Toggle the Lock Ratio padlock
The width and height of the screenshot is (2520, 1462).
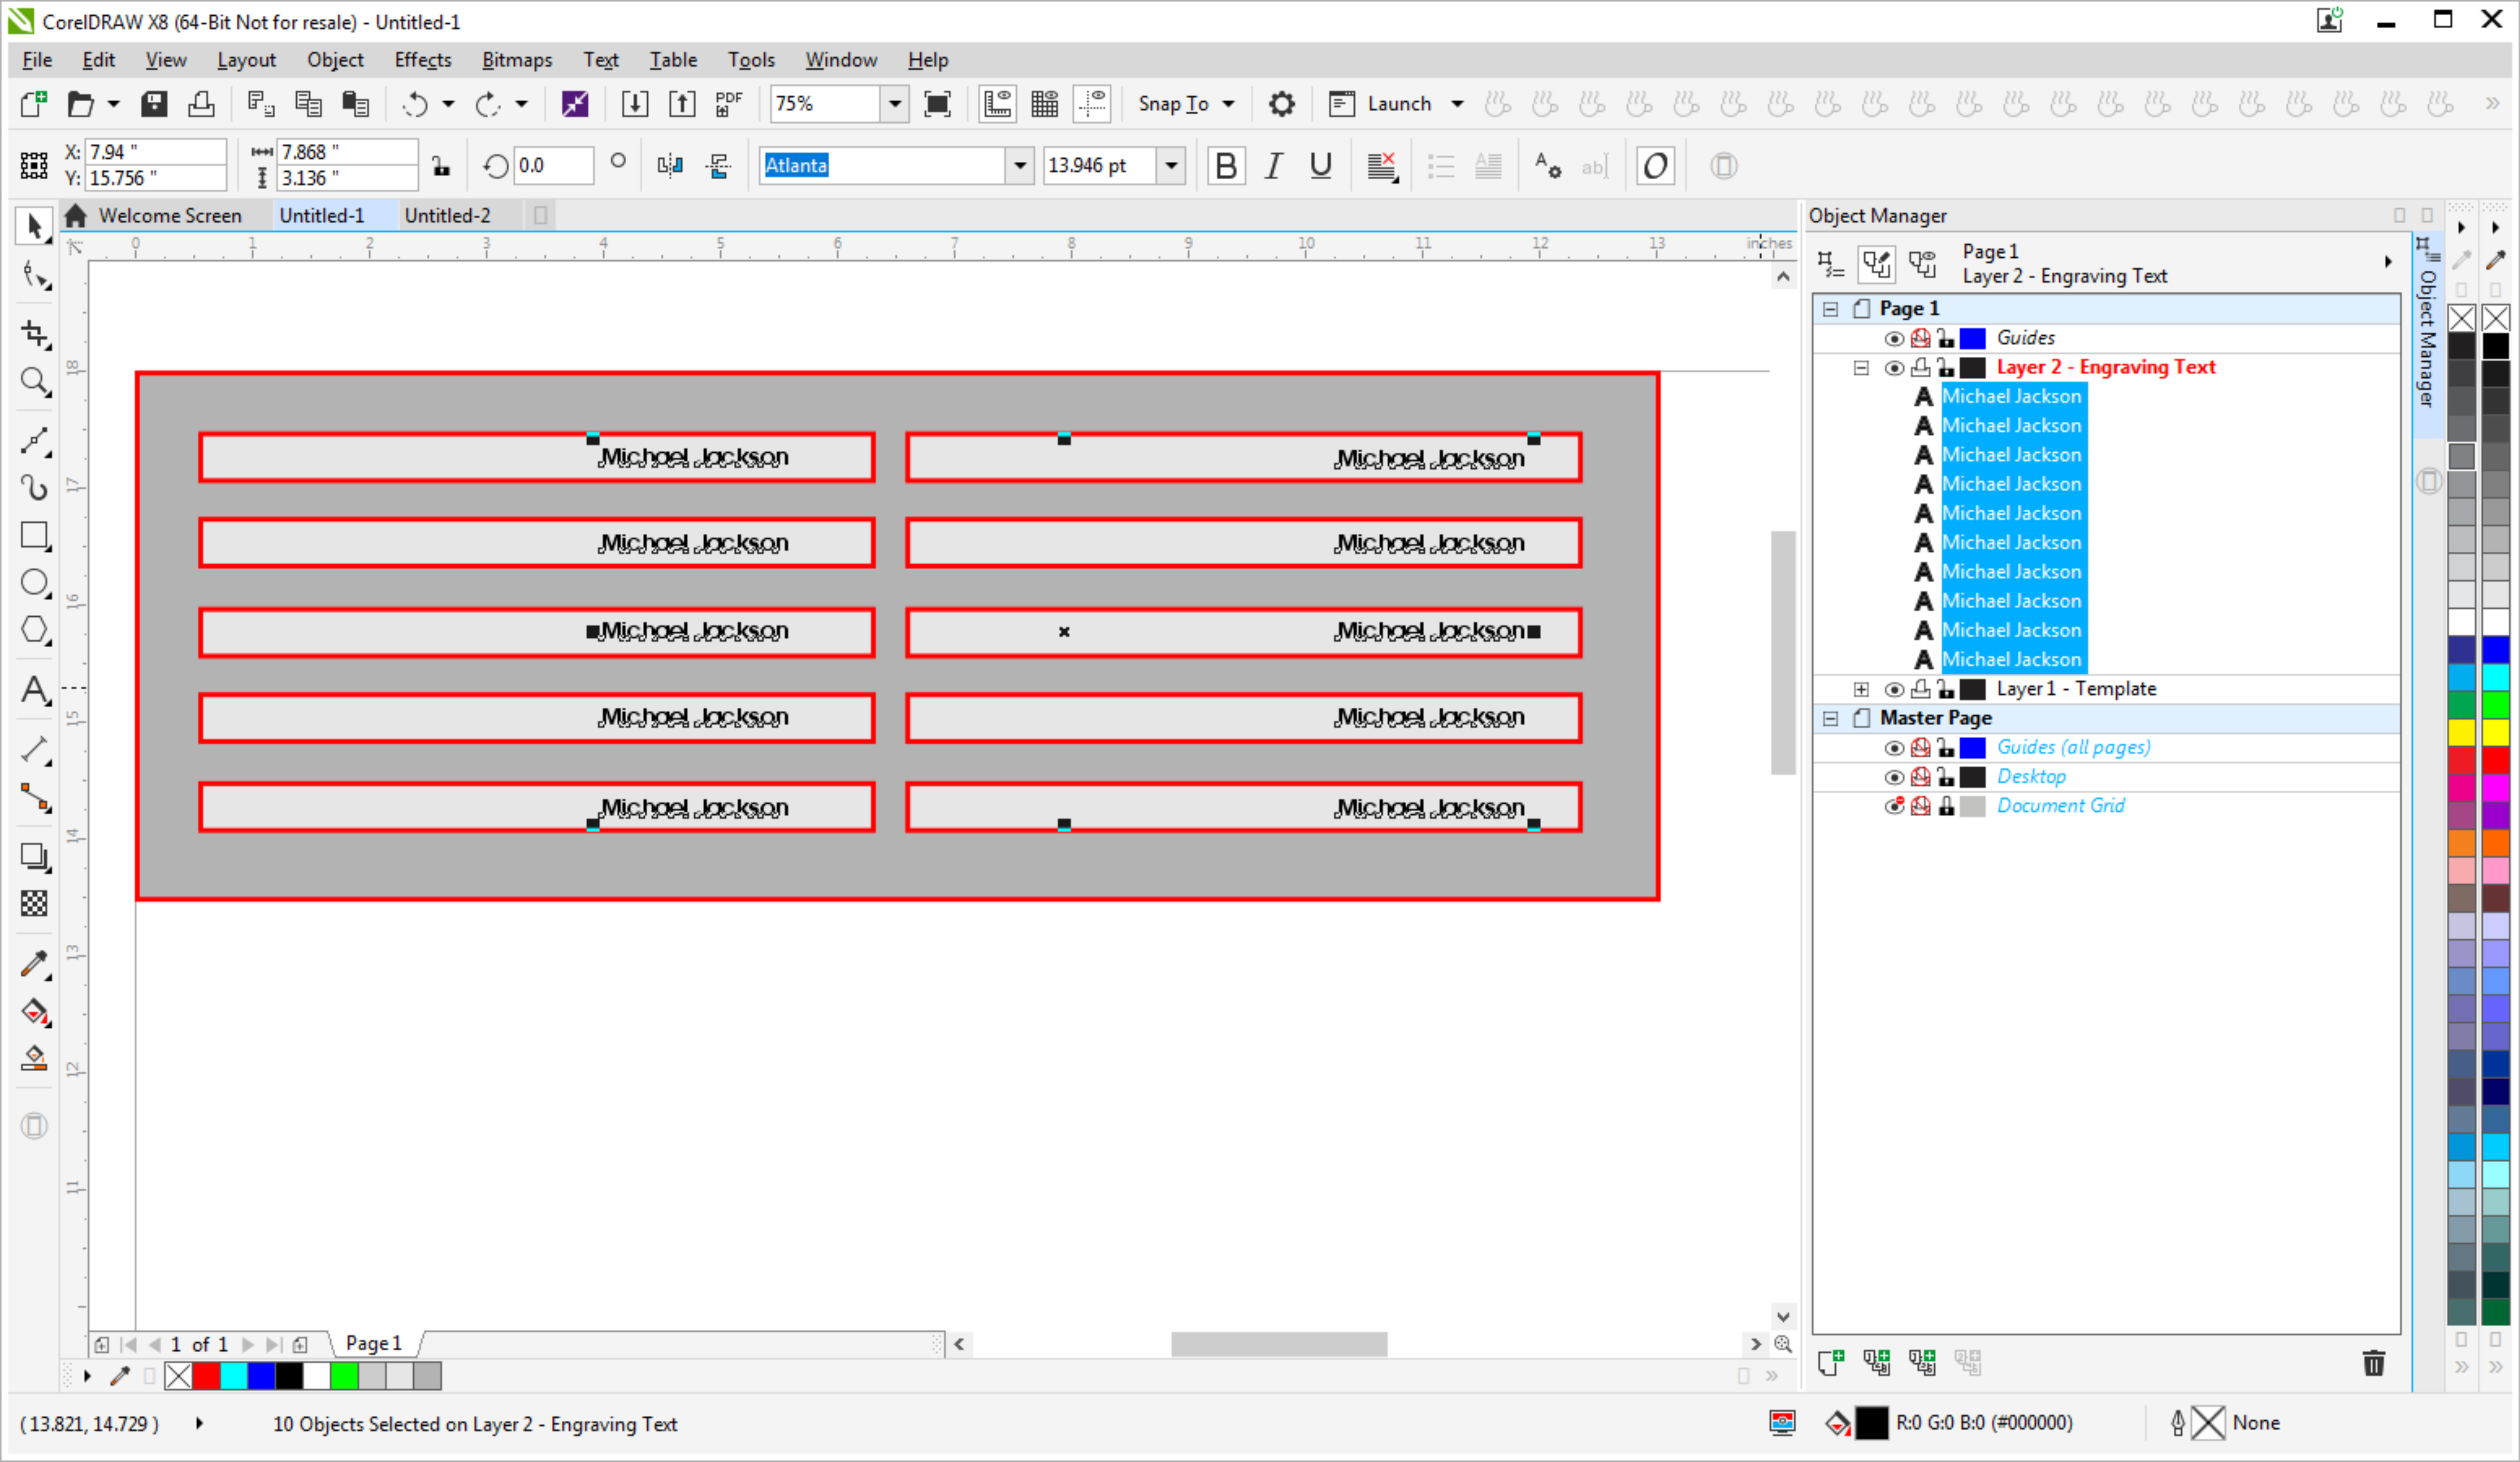(441, 166)
